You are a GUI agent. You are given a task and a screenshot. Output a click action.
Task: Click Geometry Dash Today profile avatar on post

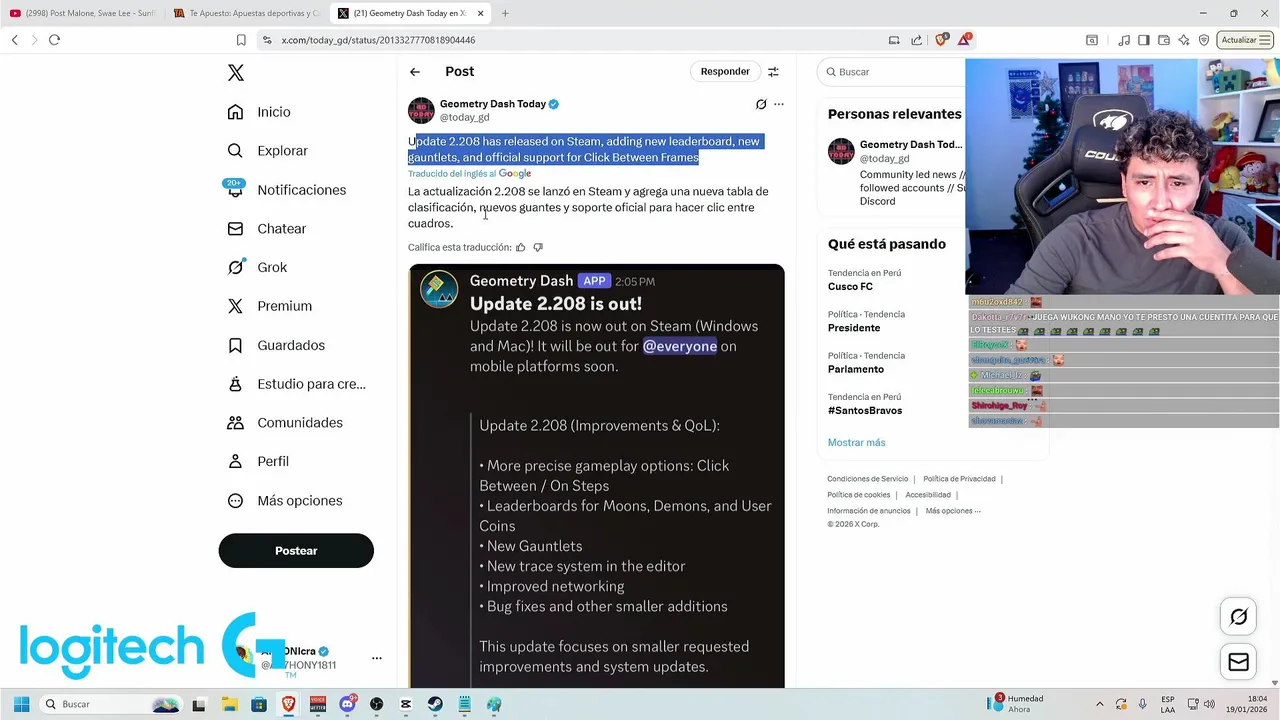tap(421, 111)
